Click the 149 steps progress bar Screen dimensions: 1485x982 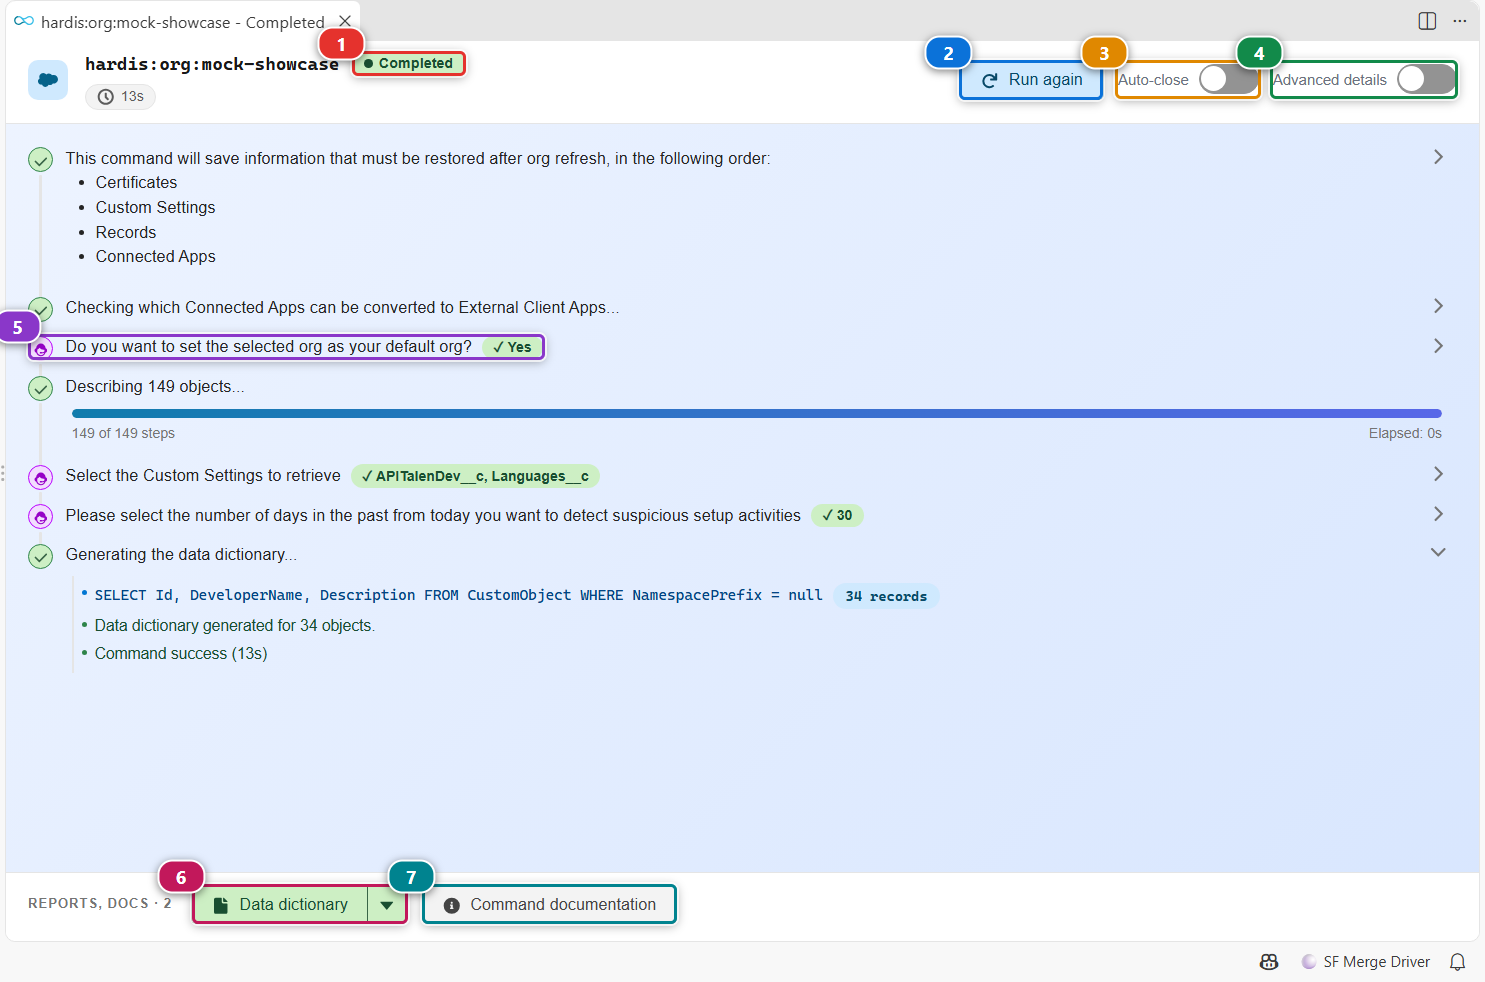(757, 413)
